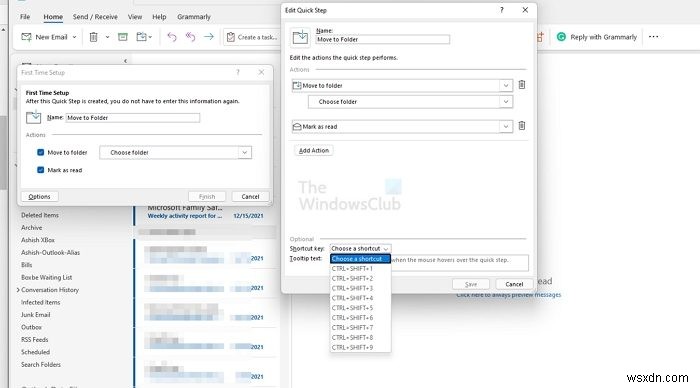This screenshot has width=700, height=388.
Task: Click the Forward arrow icon
Action: pos(208,37)
